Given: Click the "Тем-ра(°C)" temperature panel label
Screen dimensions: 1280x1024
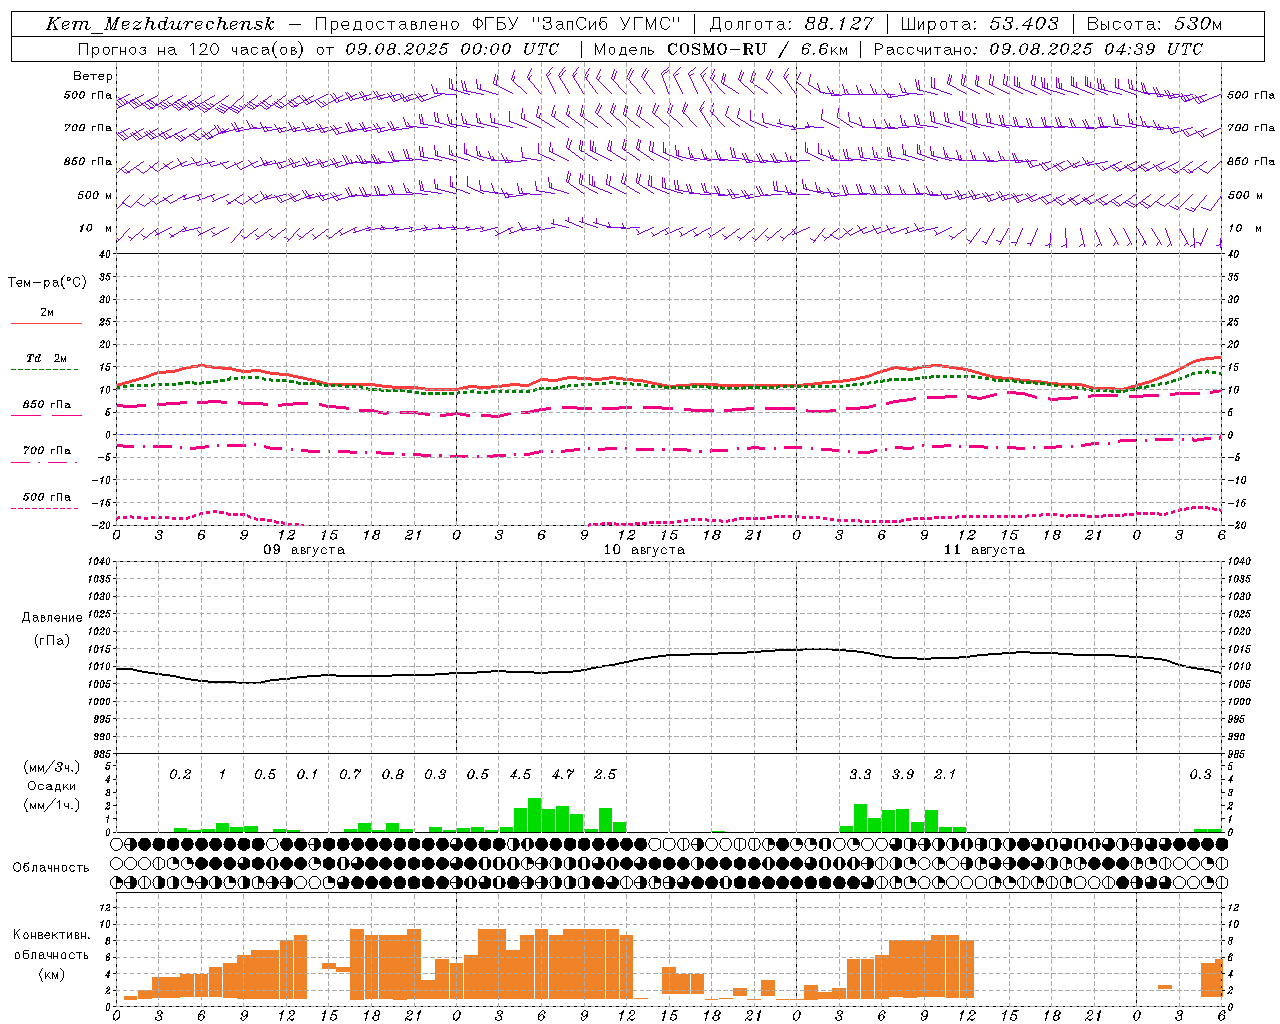Looking at the screenshot, I should point(47,283).
